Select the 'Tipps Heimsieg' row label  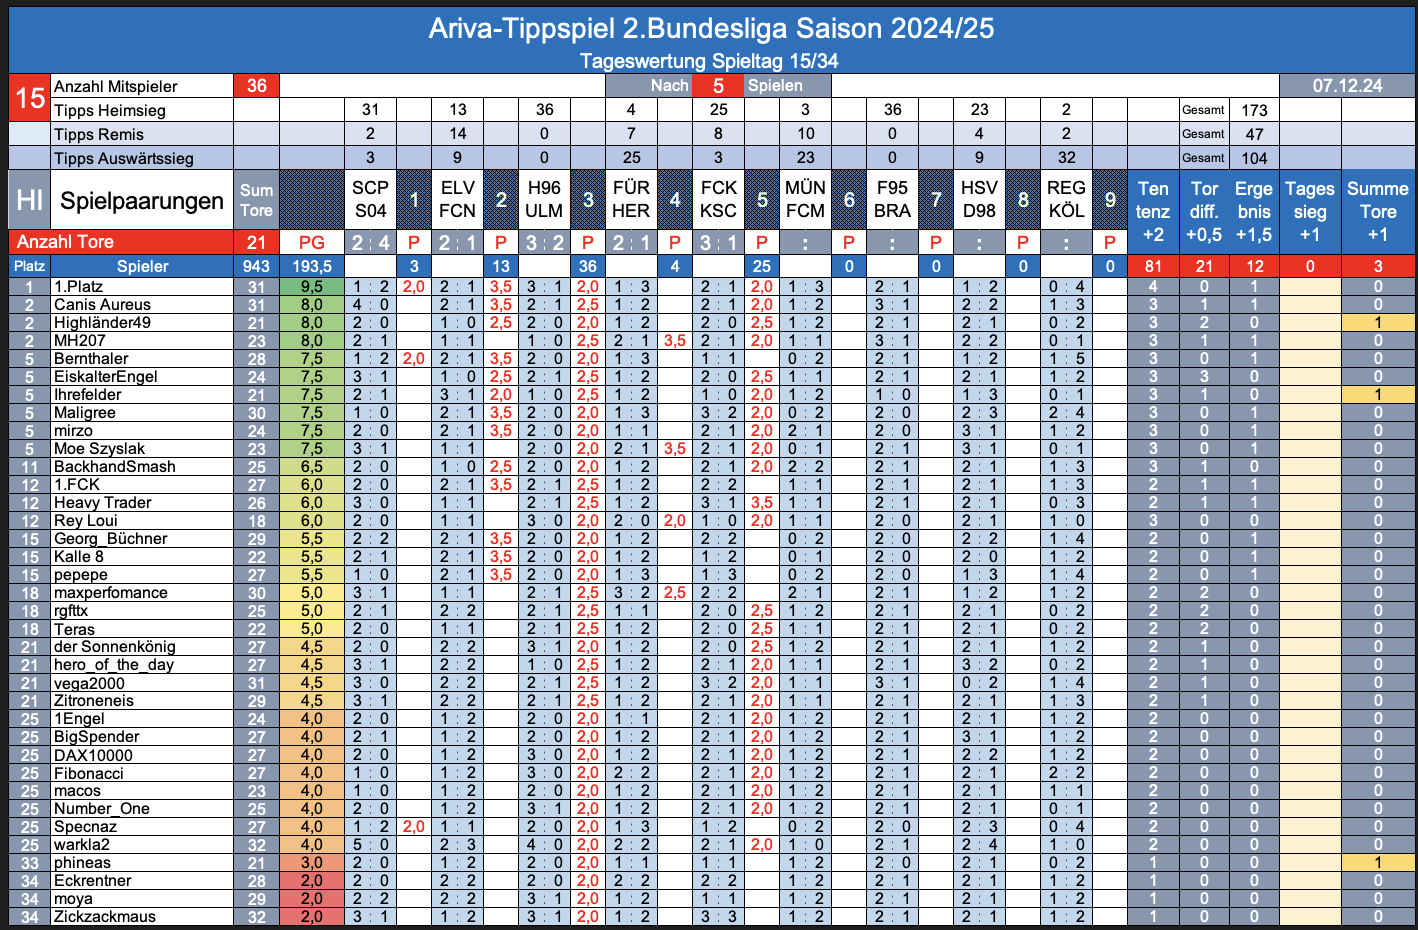(x=110, y=110)
